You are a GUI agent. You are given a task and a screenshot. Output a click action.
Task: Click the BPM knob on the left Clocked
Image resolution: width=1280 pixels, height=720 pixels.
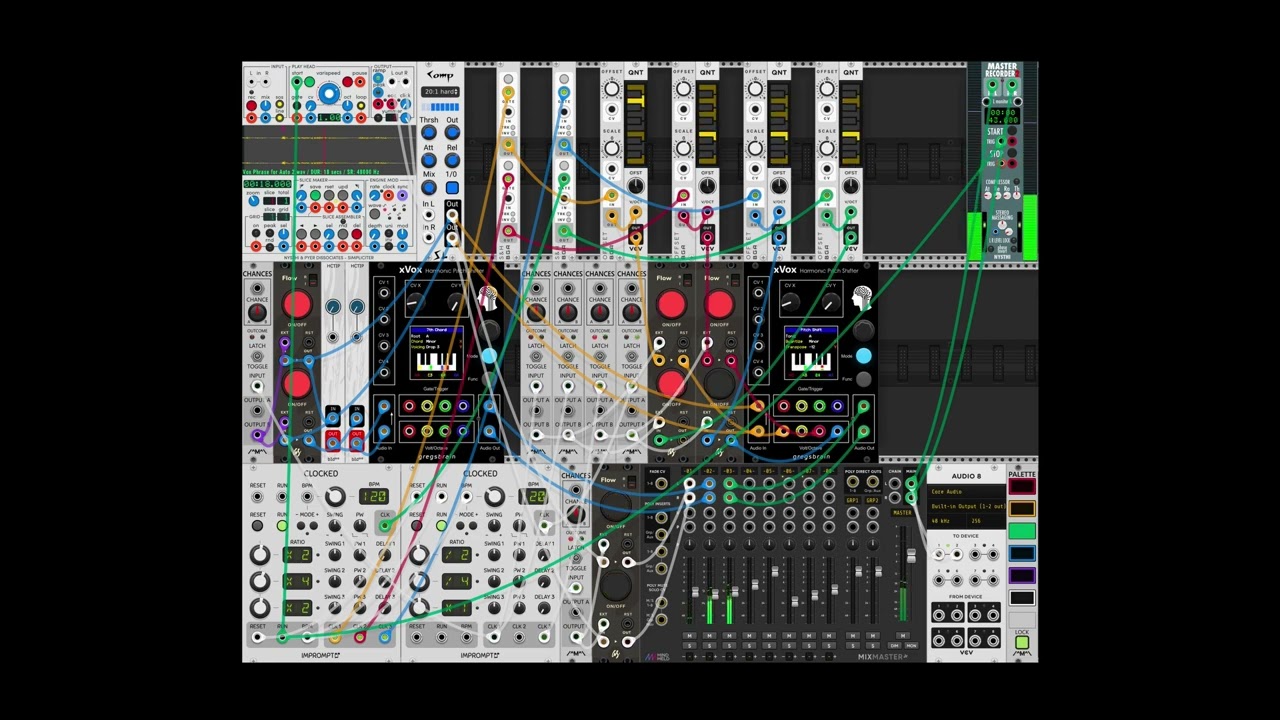[335, 496]
